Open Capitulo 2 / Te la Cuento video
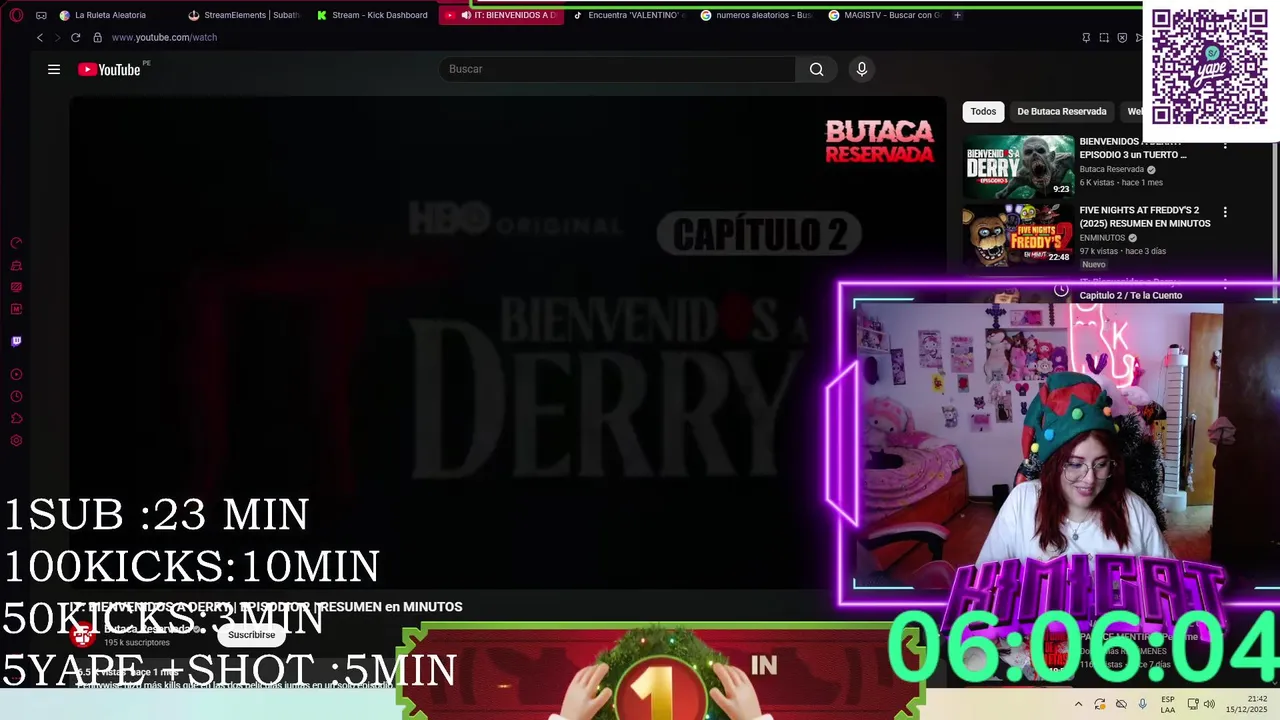This screenshot has width=1280, height=720. pyautogui.click(x=1131, y=295)
